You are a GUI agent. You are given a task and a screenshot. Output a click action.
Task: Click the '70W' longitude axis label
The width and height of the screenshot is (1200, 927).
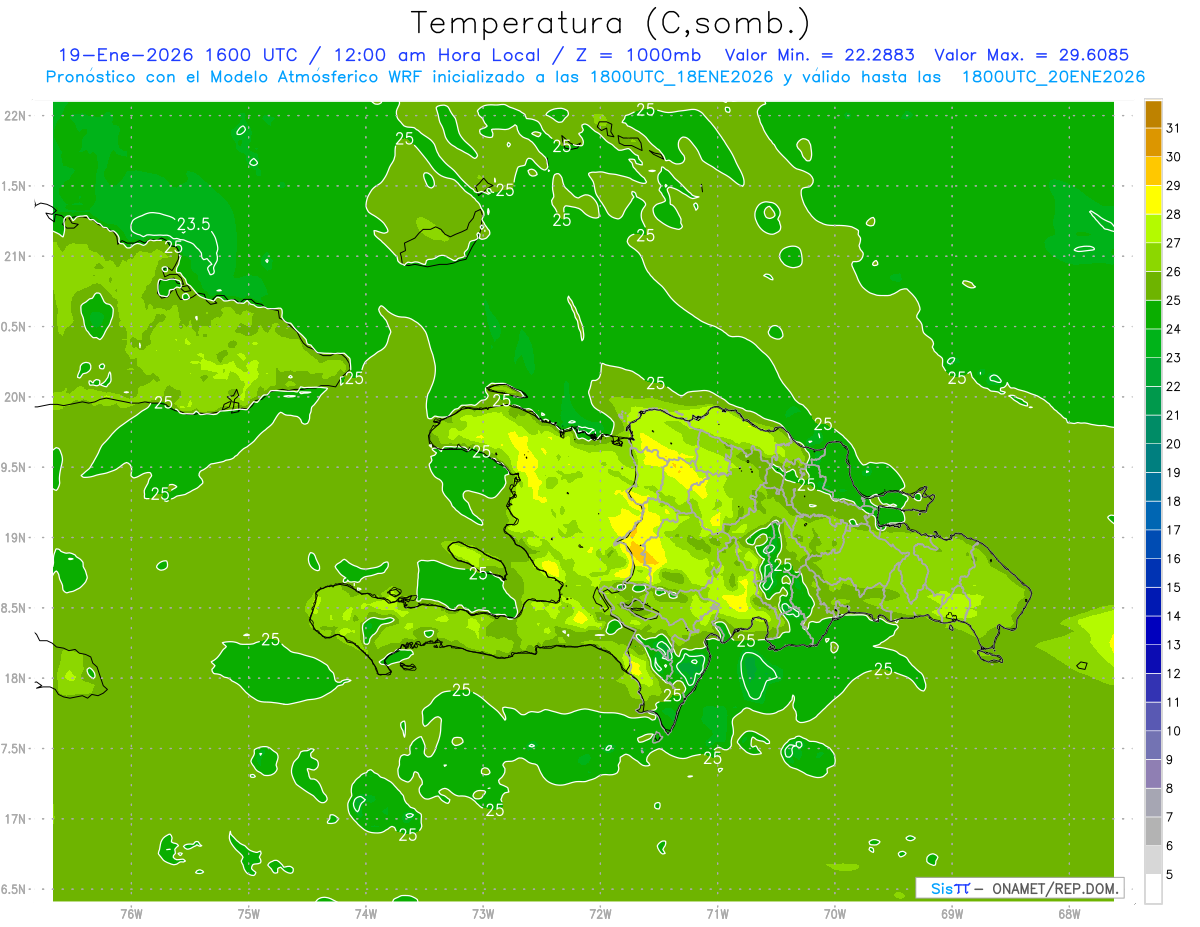pos(835,913)
